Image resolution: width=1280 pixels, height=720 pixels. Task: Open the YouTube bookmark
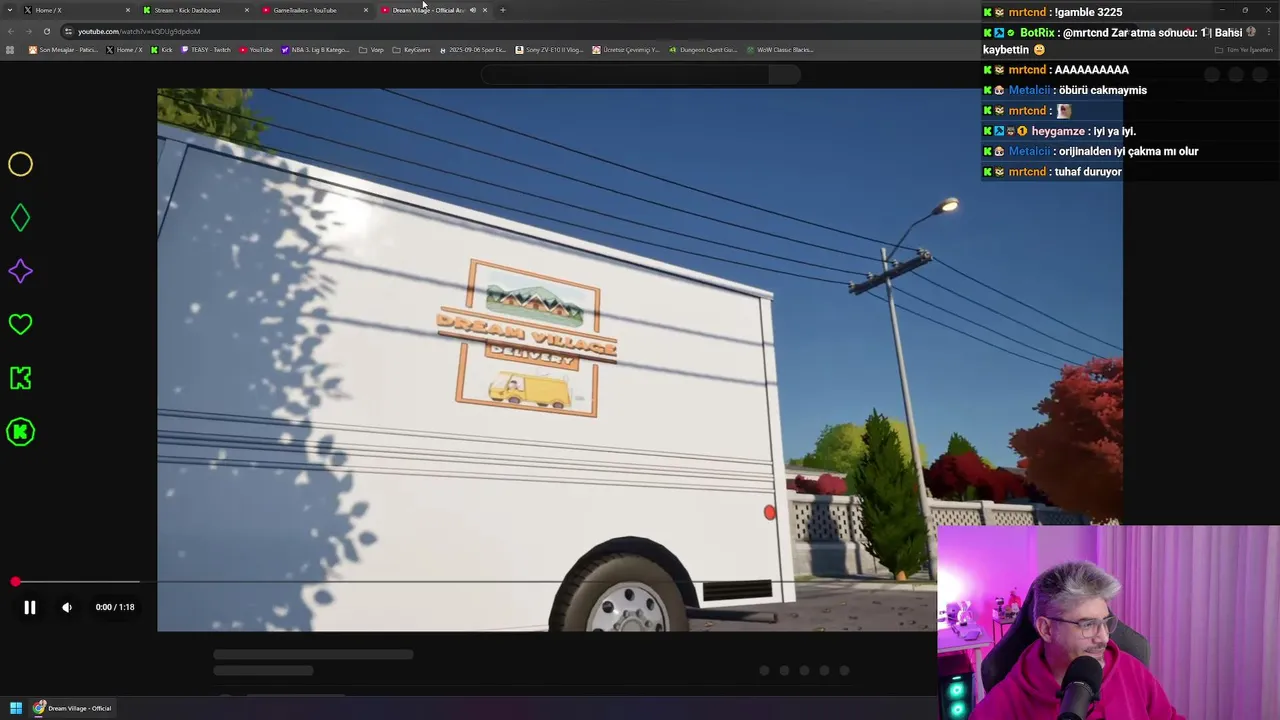pyautogui.click(x=256, y=50)
